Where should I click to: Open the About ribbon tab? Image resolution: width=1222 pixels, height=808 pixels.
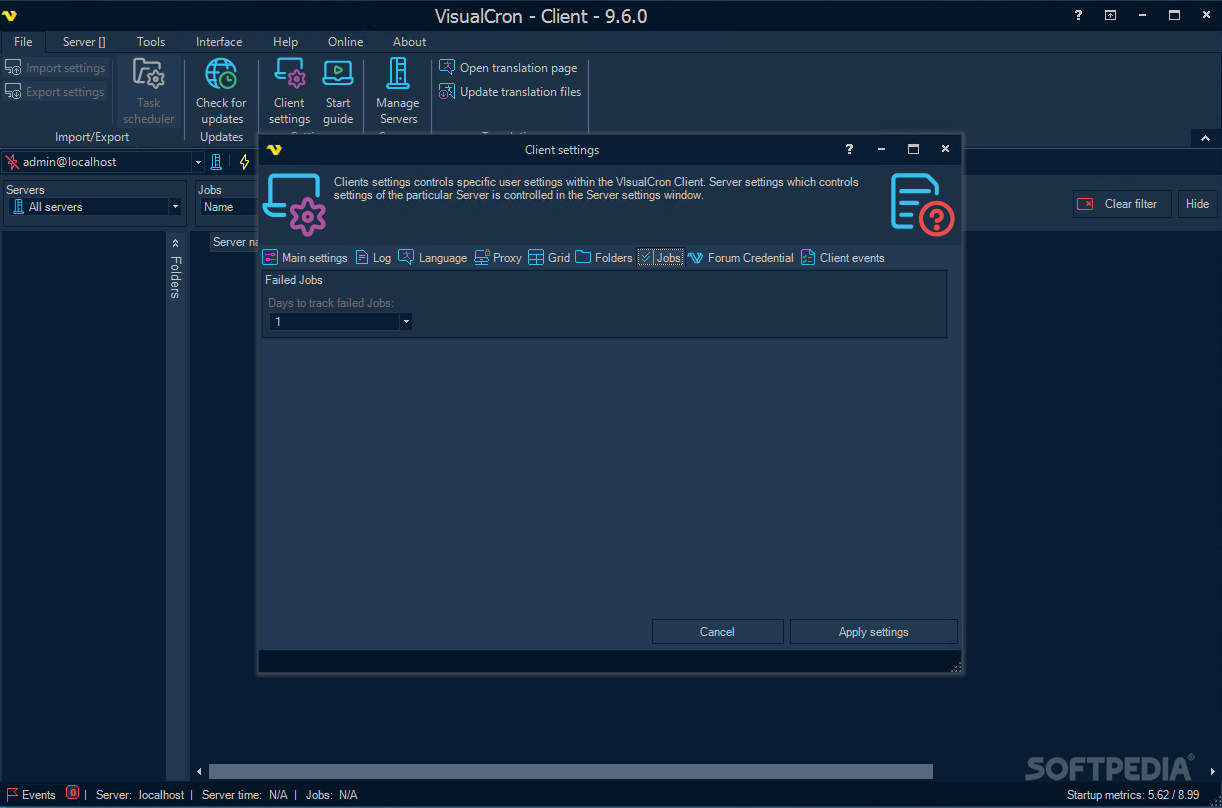click(x=410, y=42)
